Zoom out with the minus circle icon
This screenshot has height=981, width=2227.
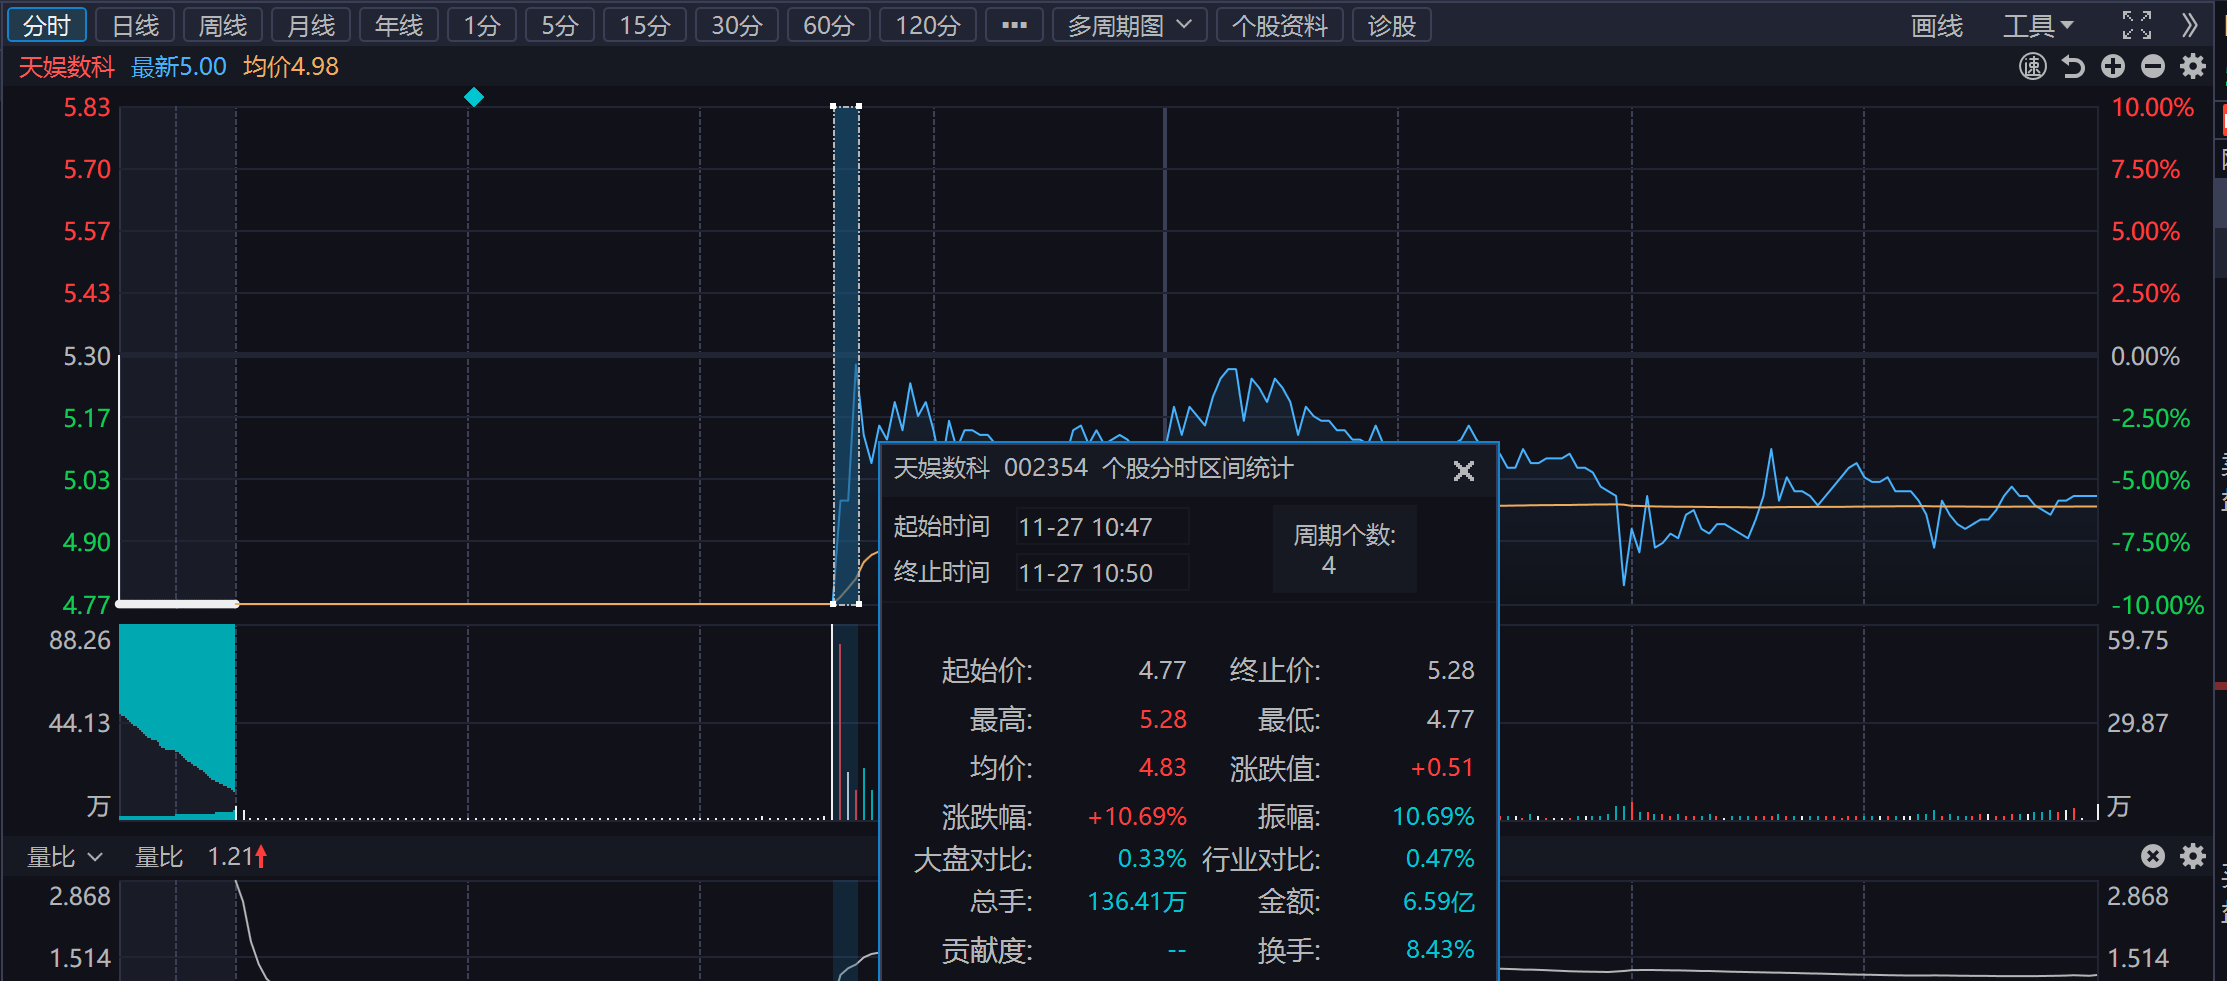point(2153,67)
